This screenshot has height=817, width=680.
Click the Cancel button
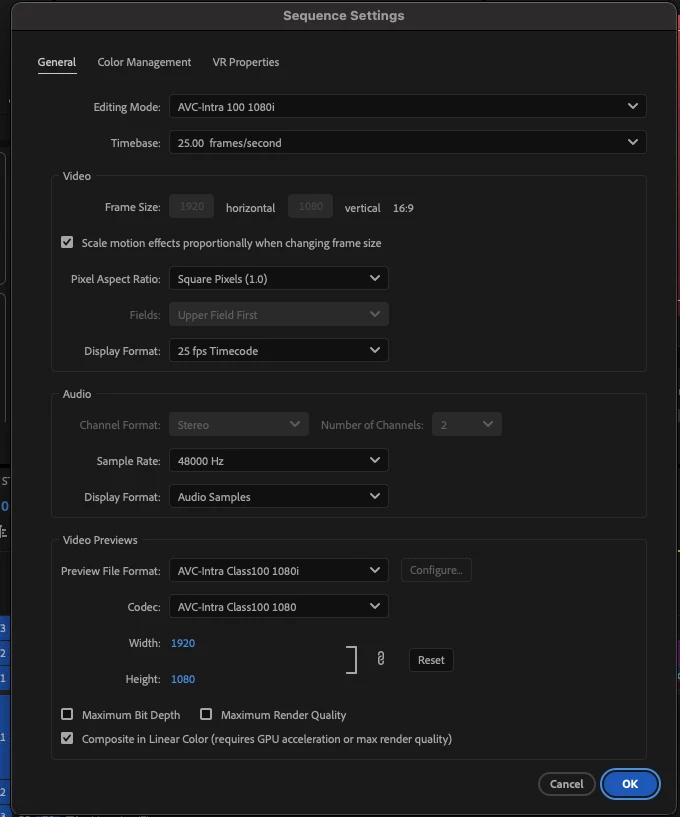[x=566, y=784]
